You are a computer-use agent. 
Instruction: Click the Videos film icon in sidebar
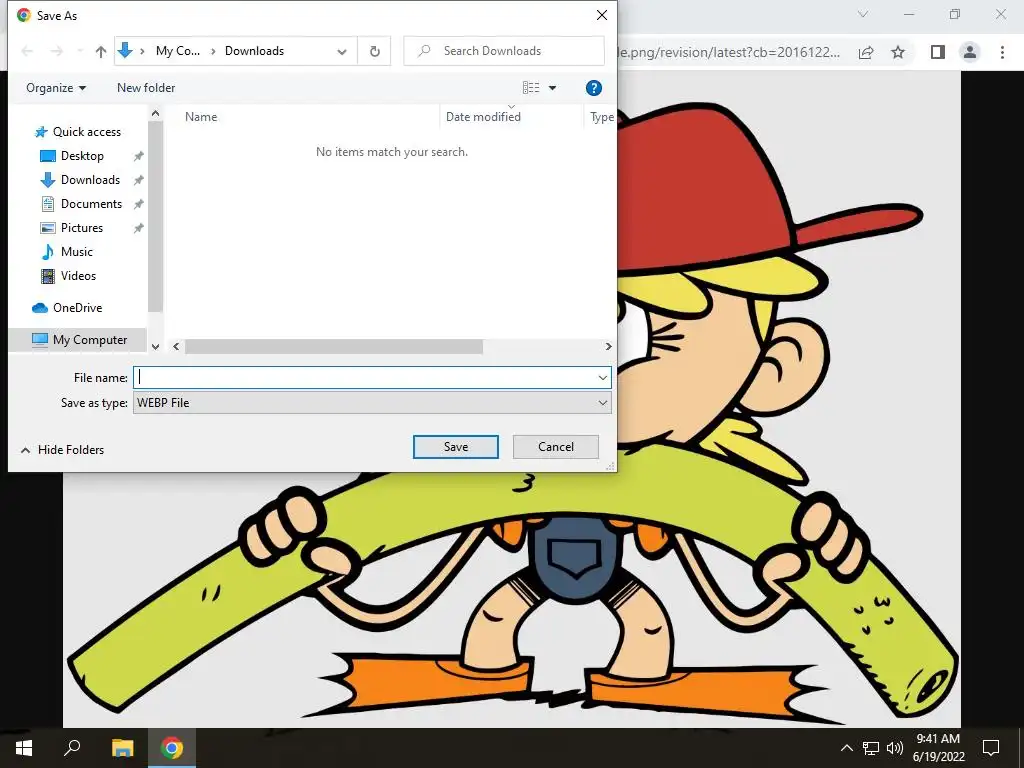(x=48, y=276)
